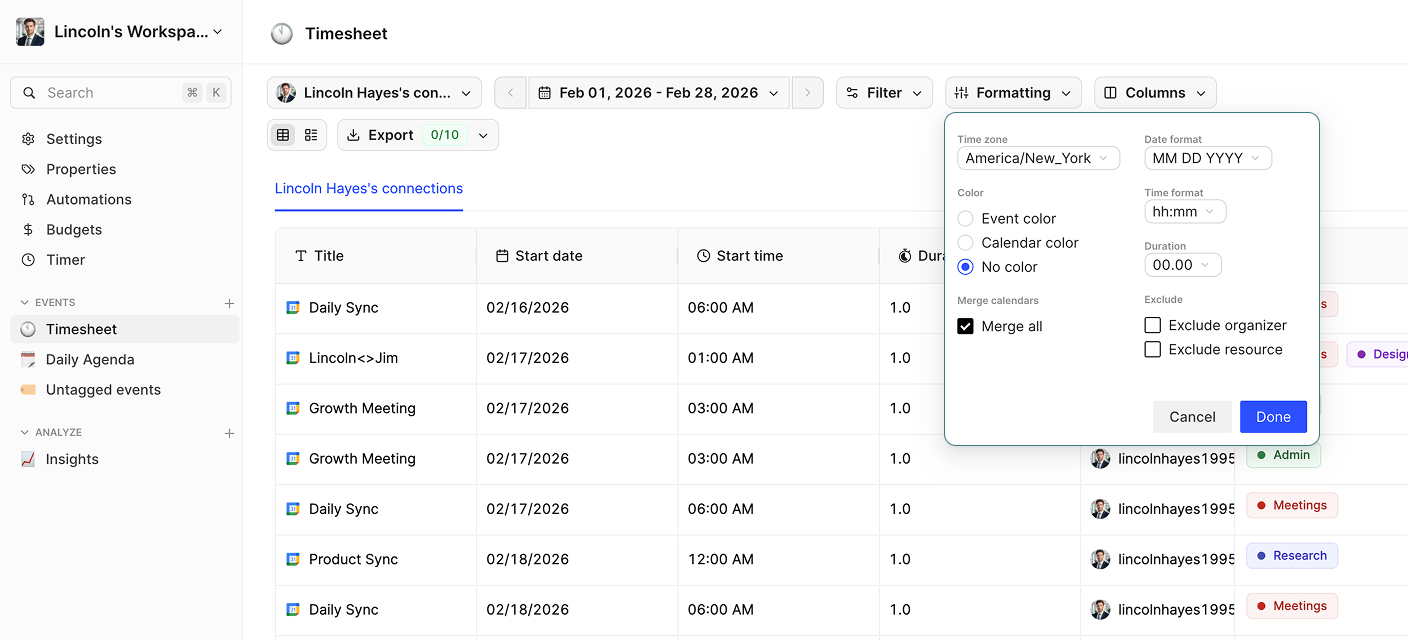Click the Start date column calendar icon
1408x640 pixels.
tap(502, 256)
